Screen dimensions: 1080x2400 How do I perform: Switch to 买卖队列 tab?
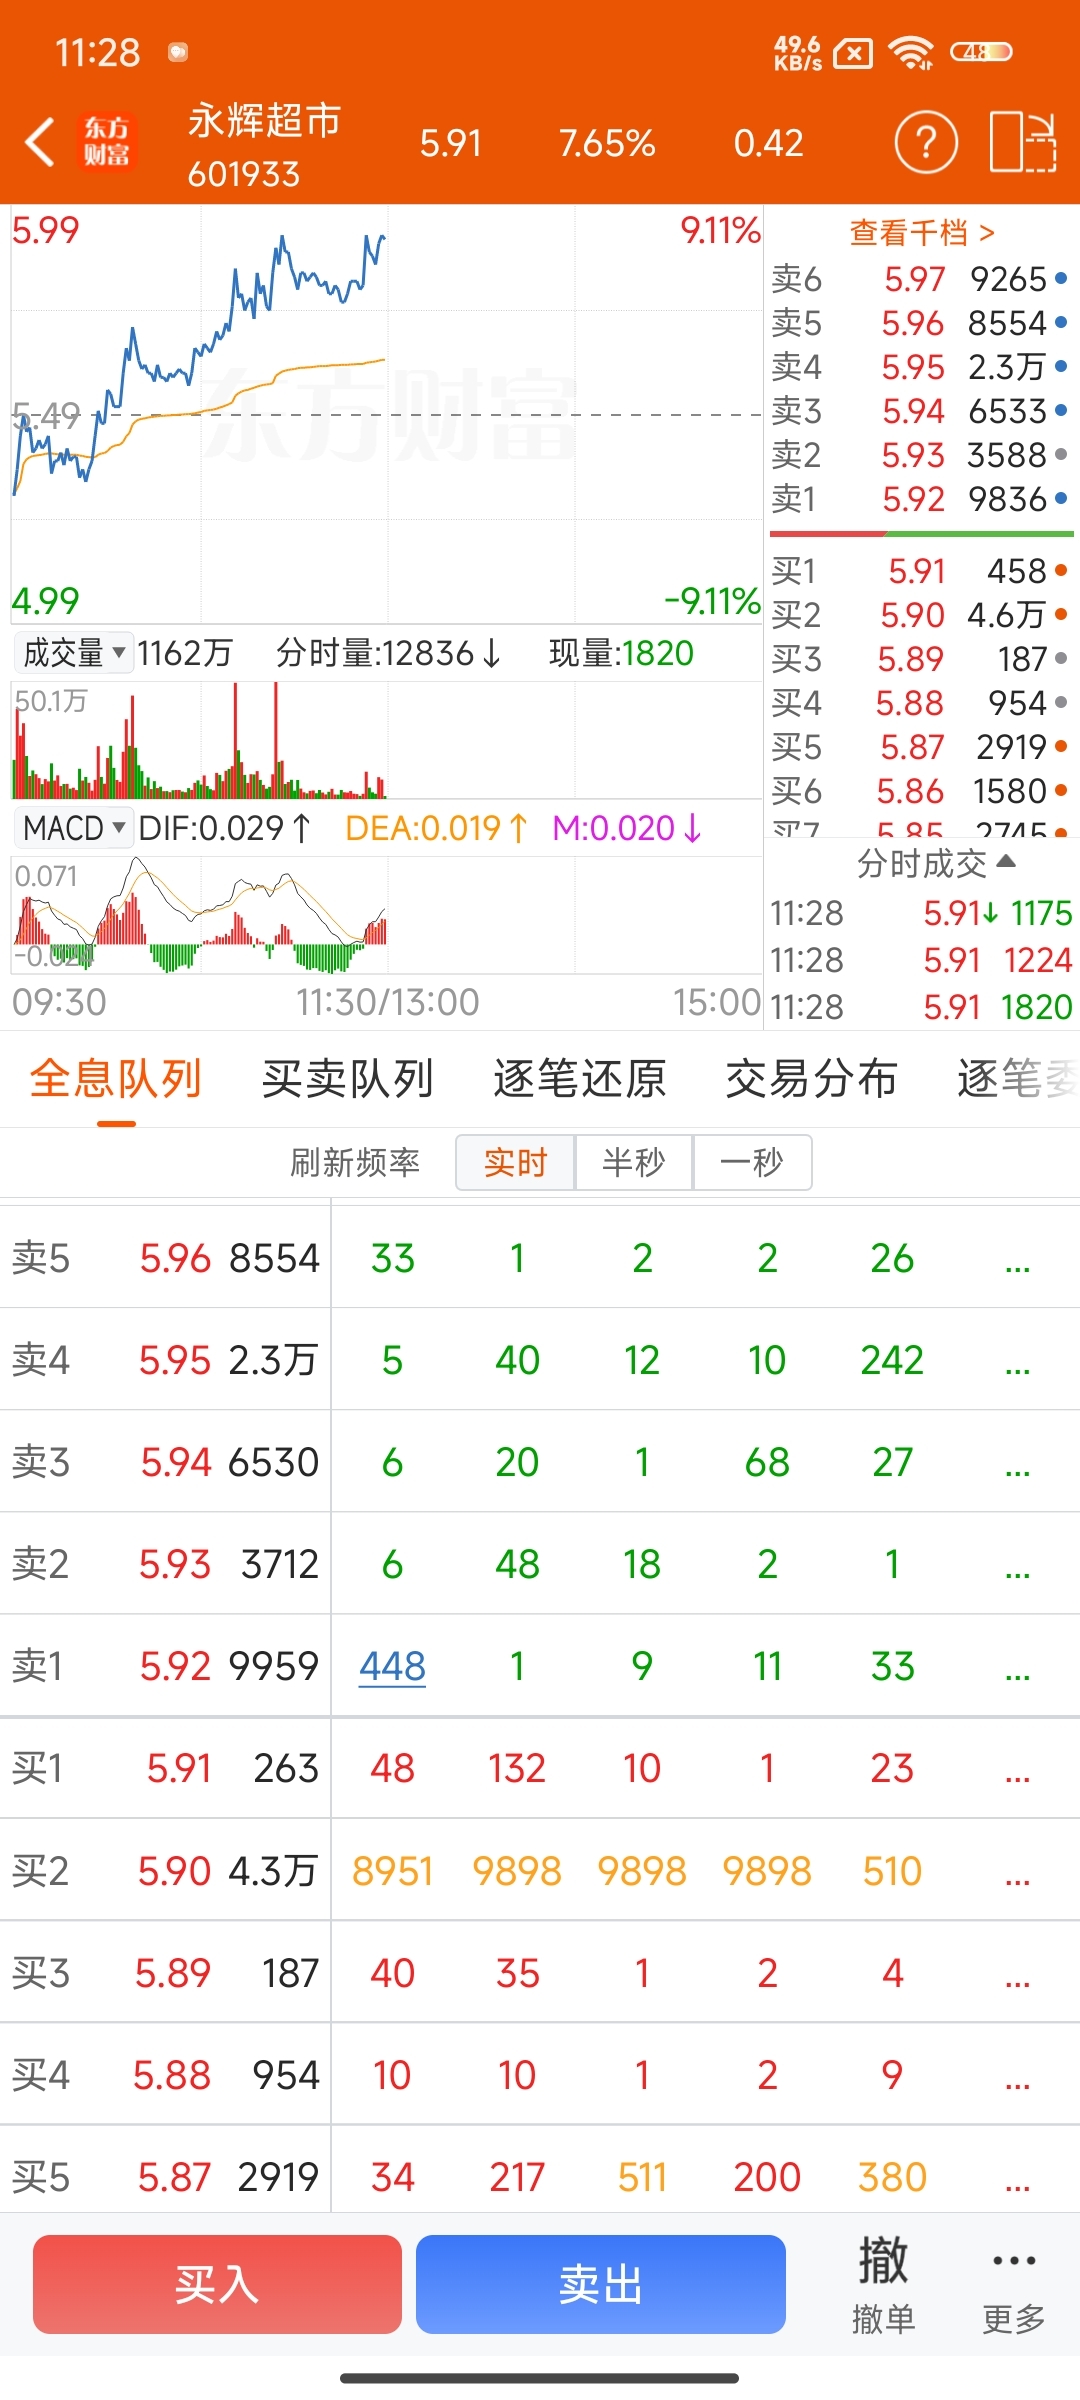point(348,1079)
